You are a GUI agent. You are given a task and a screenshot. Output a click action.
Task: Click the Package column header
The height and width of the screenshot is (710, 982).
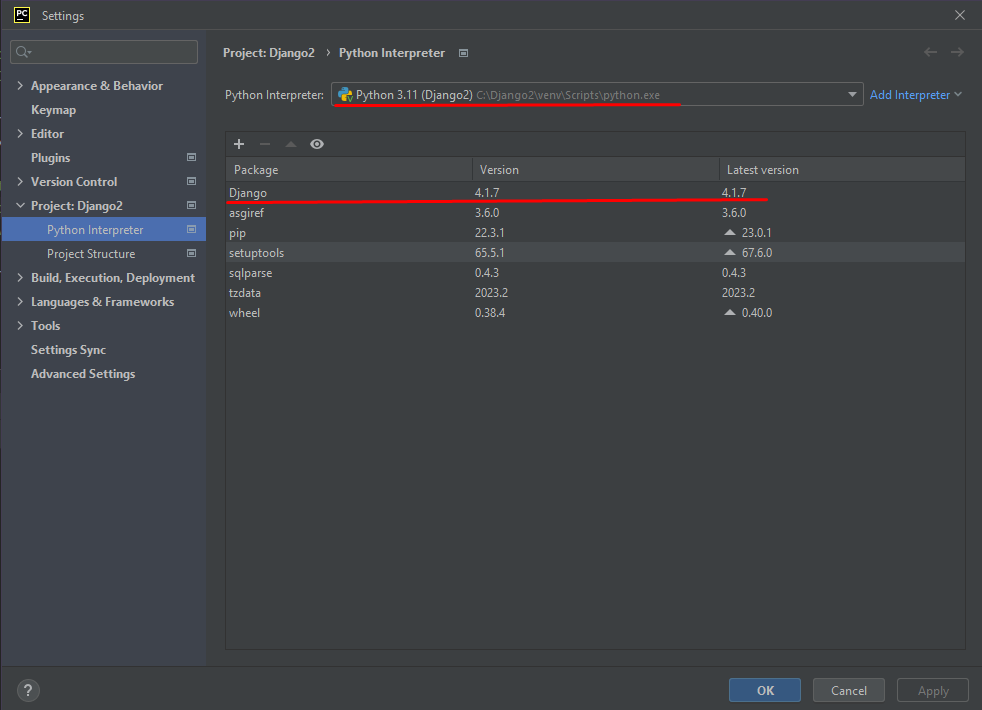pyautogui.click(x=349, y=170)
